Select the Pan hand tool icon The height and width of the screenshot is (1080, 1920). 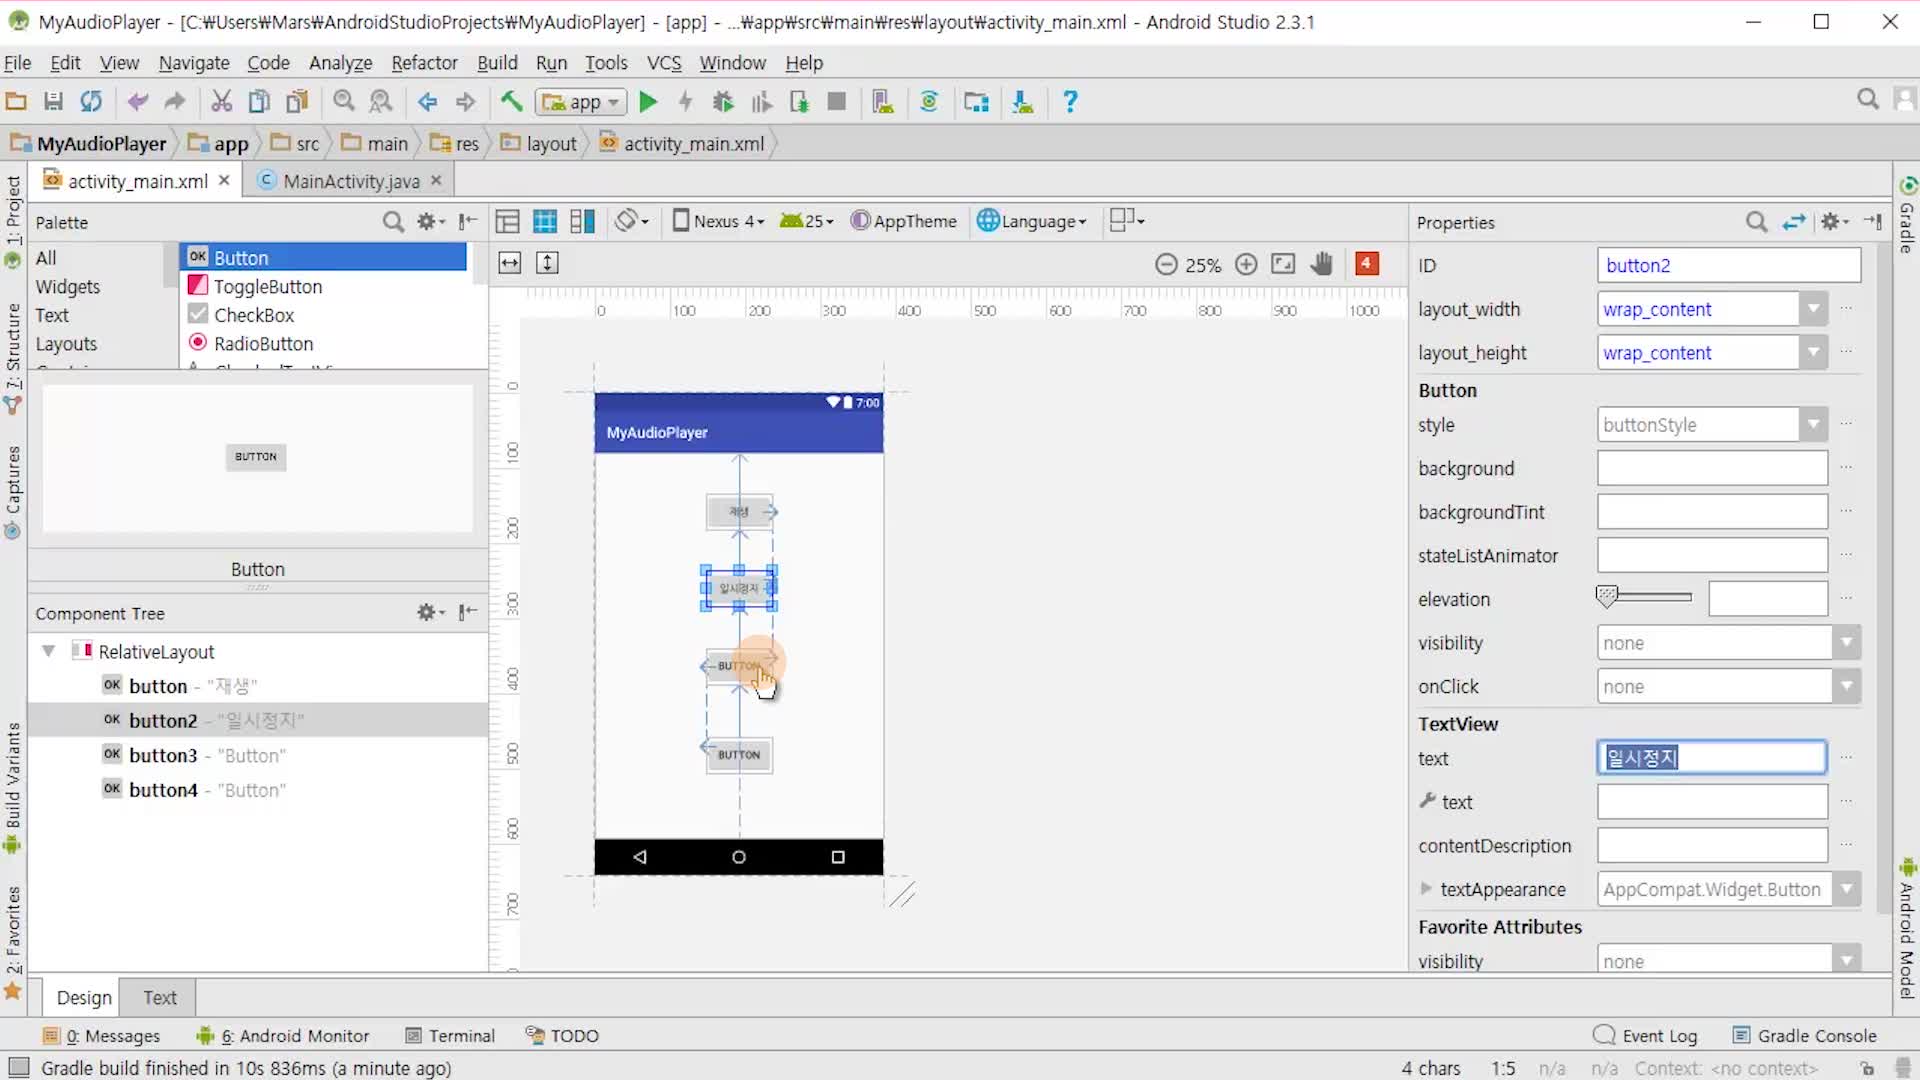tap(1322, 264)
